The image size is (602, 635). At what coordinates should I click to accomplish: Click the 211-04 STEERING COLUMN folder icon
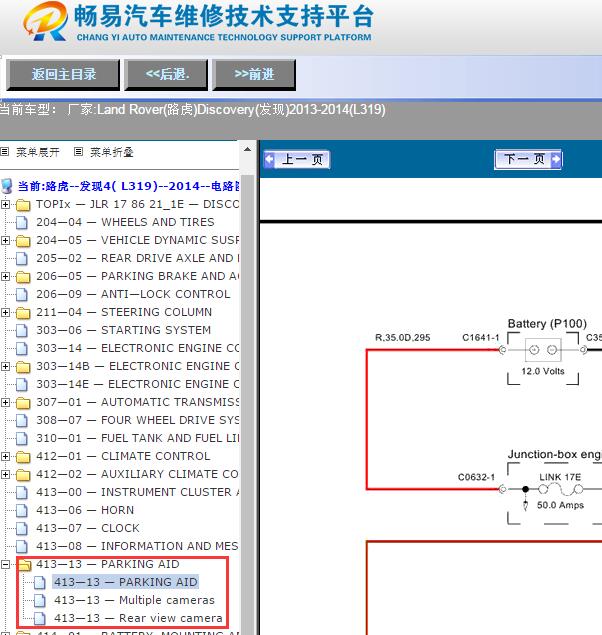pos(23,313)
